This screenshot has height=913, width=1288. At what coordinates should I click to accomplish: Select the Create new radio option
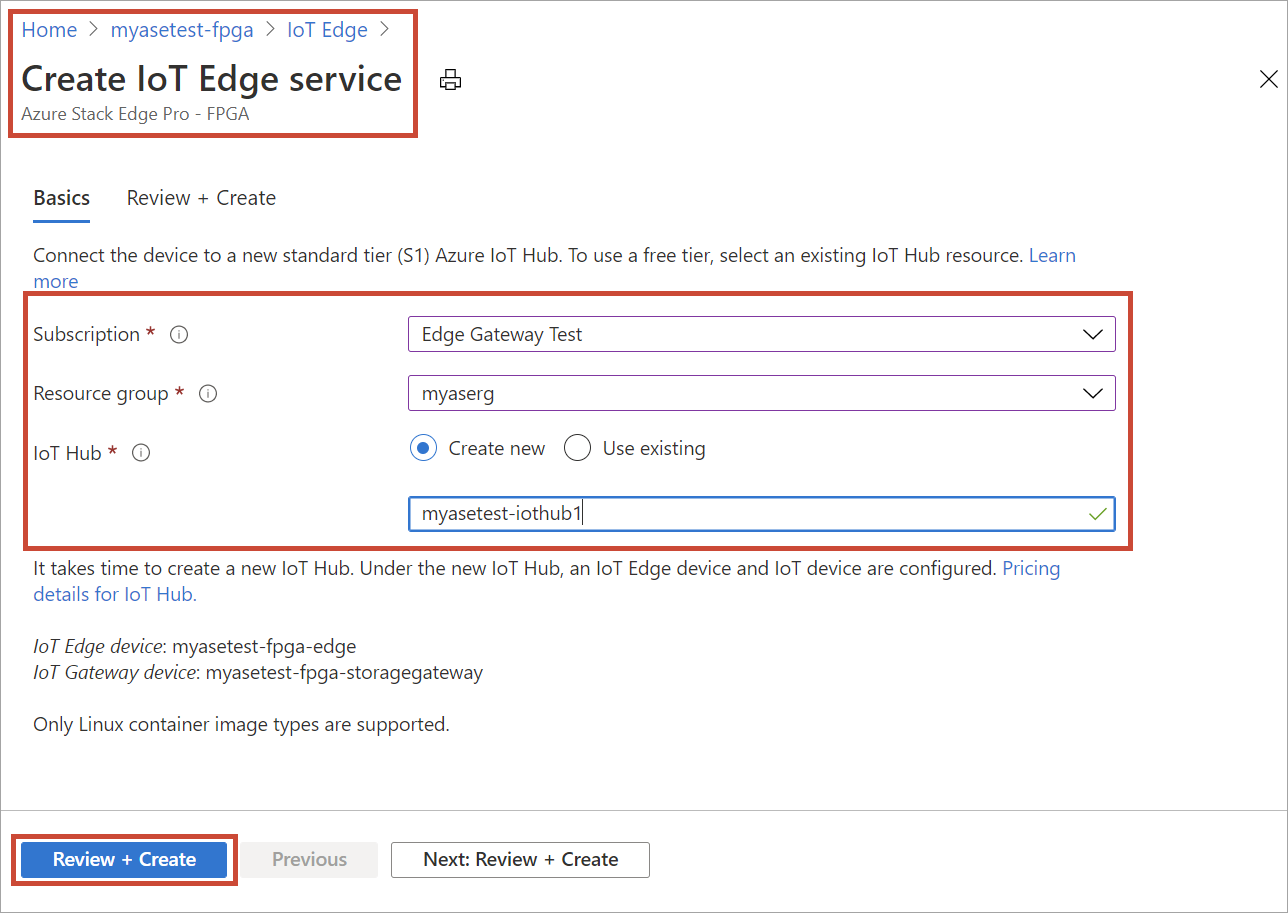pos(424,449)
